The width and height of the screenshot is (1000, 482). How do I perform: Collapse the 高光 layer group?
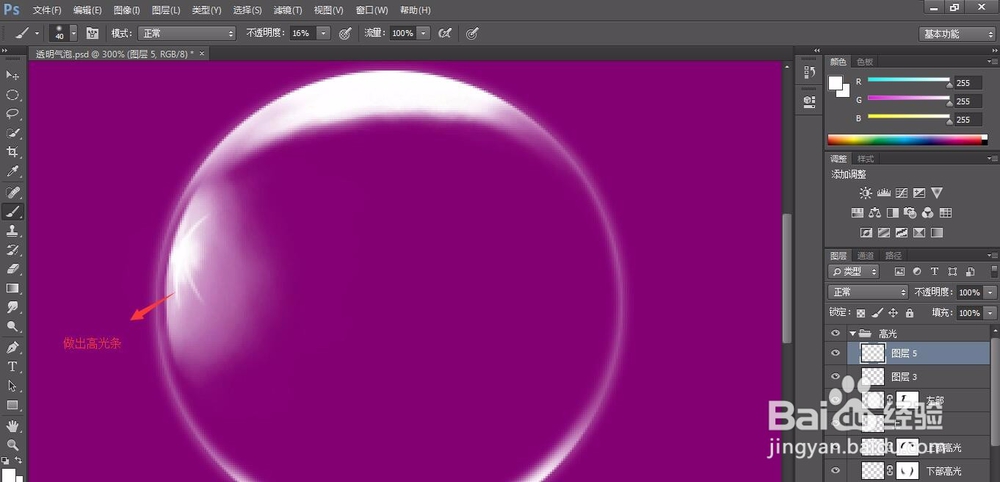click(852, 333)
